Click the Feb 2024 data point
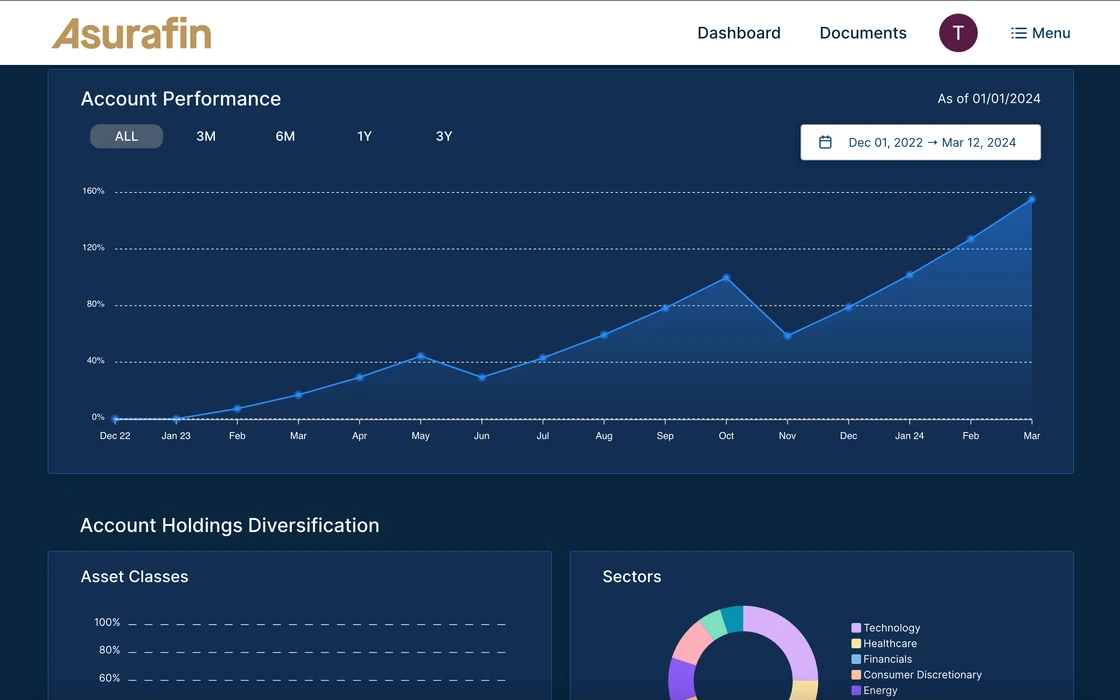Screen dimensions: 1120x700 971,239
